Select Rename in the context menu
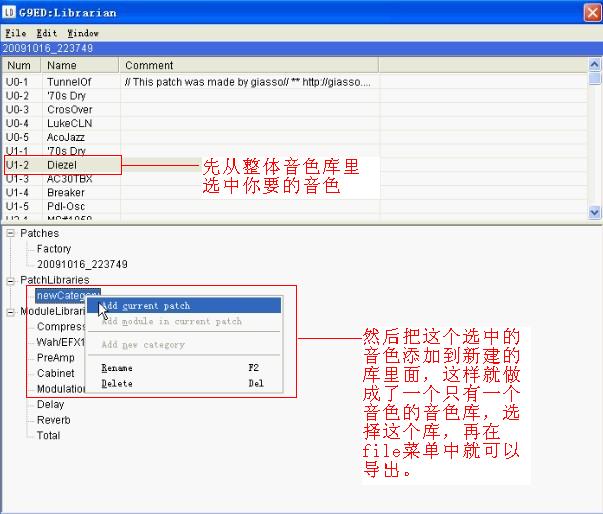This screenshot has width=603, height=514. [x=117, y=368]
